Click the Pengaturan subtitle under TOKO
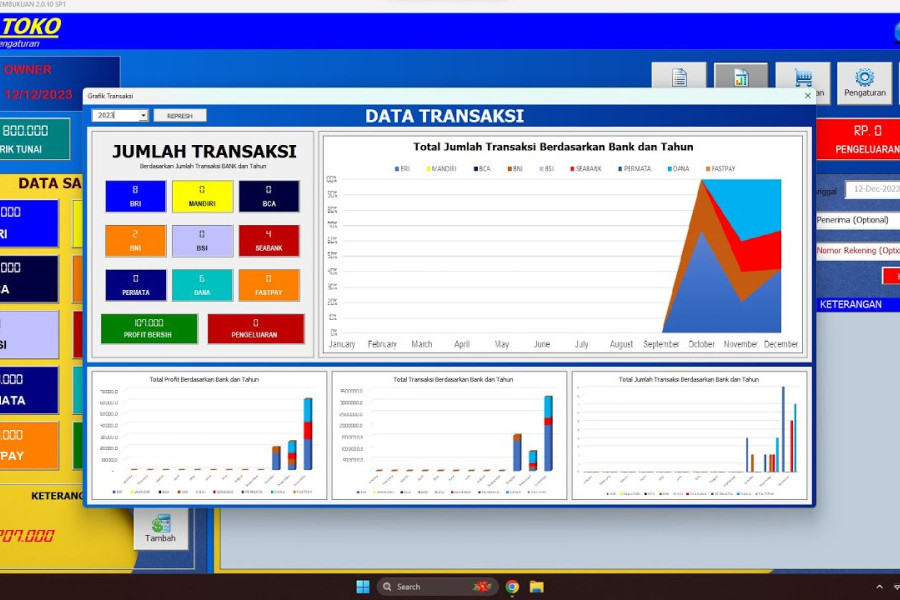The image size is (900, 600). point(20,44)
